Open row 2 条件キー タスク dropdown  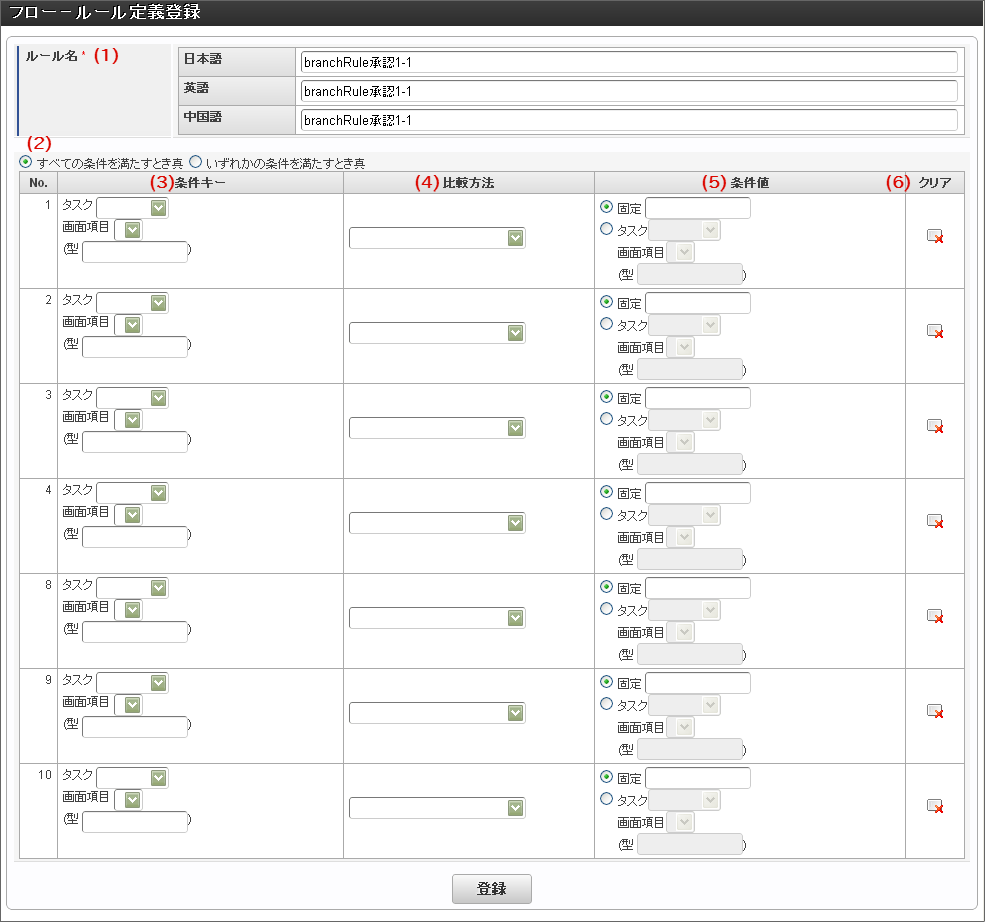click(132, 303)
